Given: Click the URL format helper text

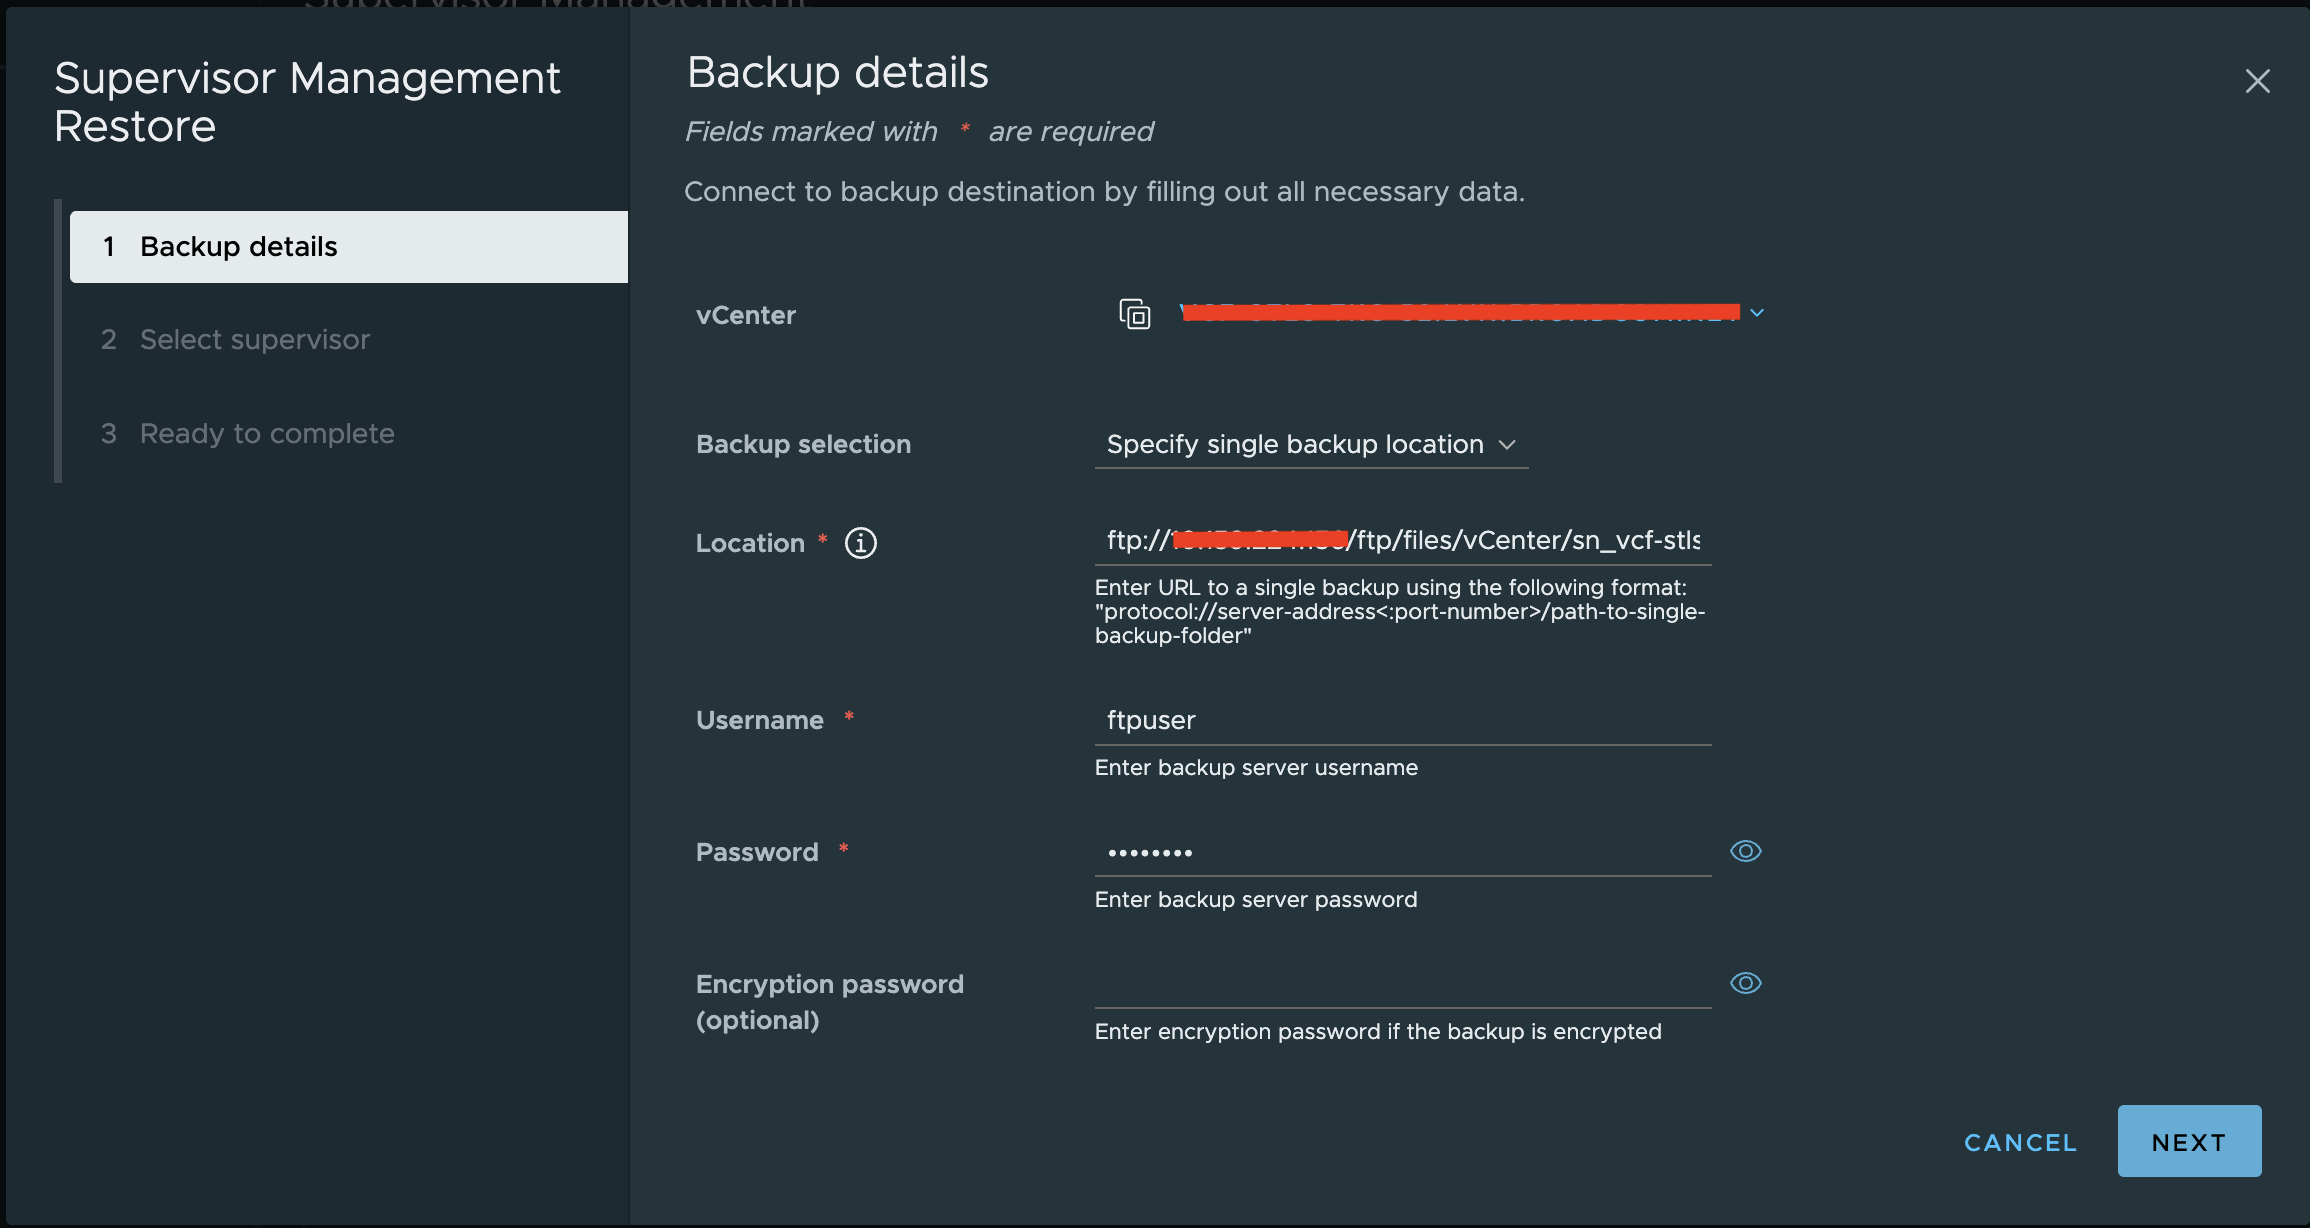Looking at the screenshot, I should [1400, 612].
